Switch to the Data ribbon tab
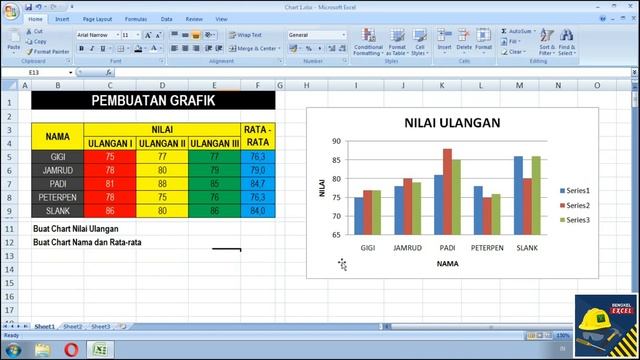Image resolution: width=640 pixels, height=360 pixels. tap(166, 19)
